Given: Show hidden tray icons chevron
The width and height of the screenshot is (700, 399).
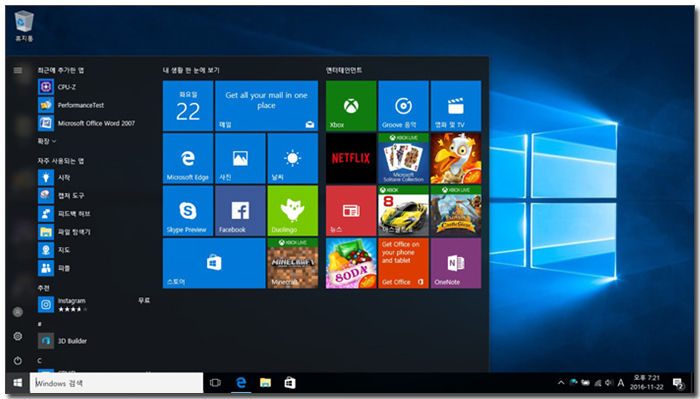Looking at the screenshot, I should click(561, 383).
